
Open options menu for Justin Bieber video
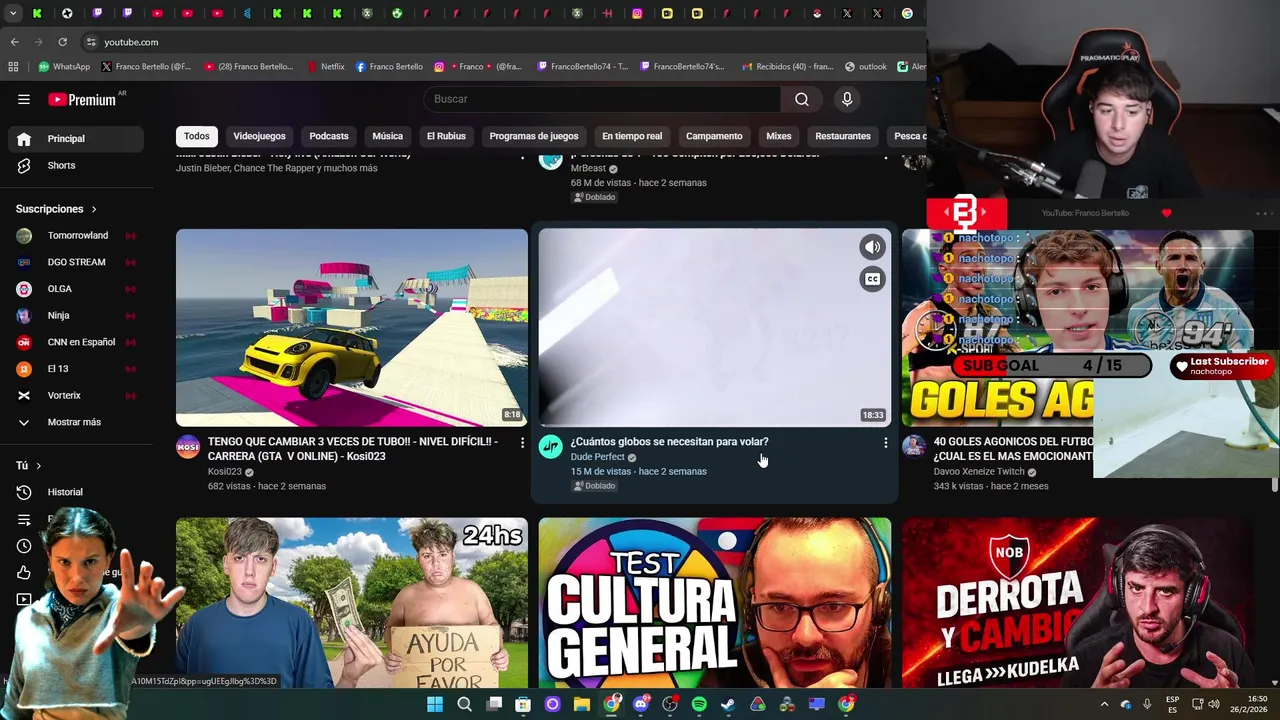[x=522, y=156]
